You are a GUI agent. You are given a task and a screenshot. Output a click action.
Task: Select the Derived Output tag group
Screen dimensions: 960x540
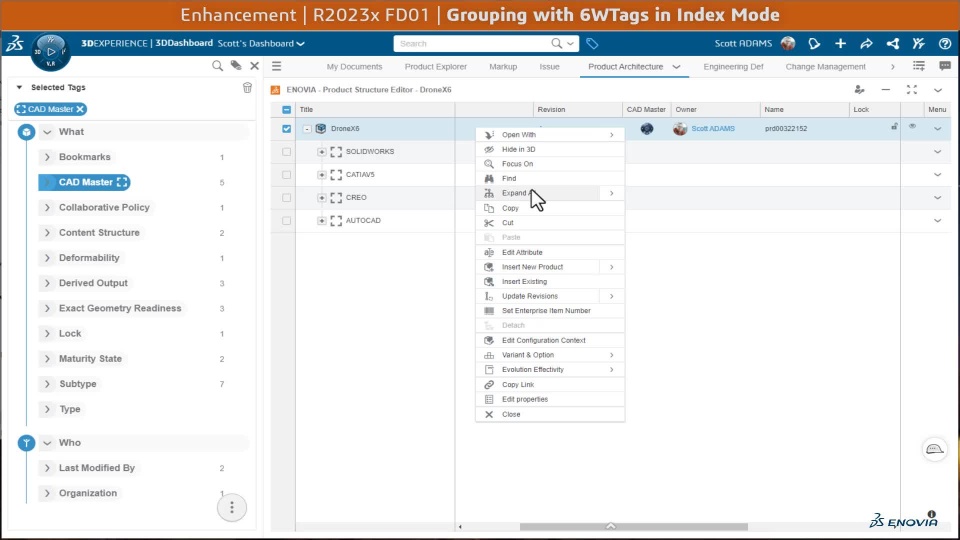click(x=93, y=283)
